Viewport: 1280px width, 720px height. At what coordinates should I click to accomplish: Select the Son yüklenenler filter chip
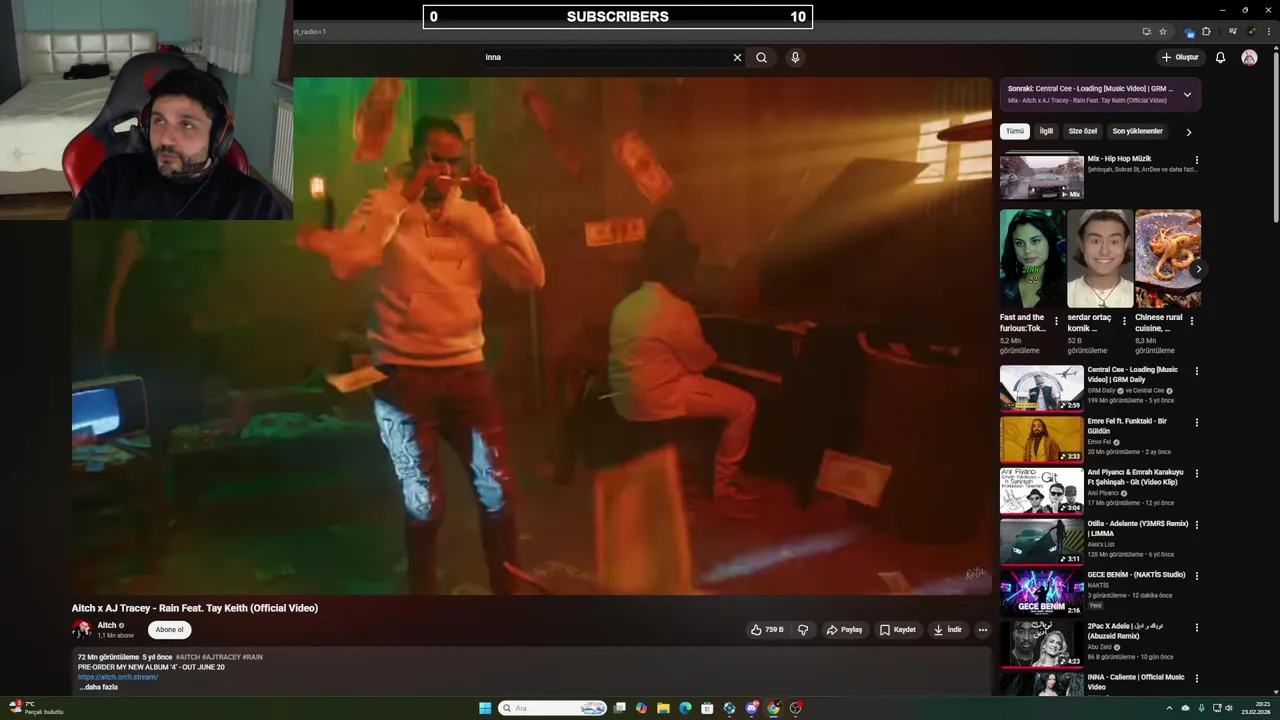tap(1138, 131)
